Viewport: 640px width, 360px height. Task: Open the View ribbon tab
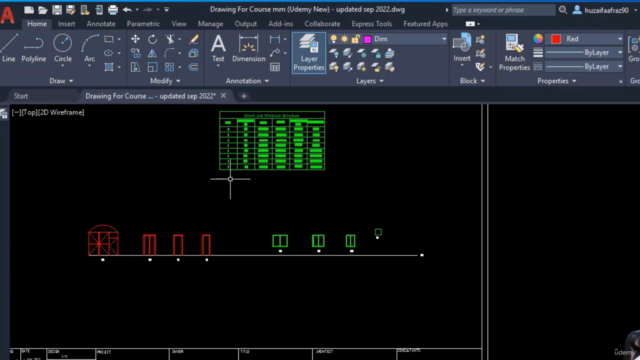click(179, 24)
